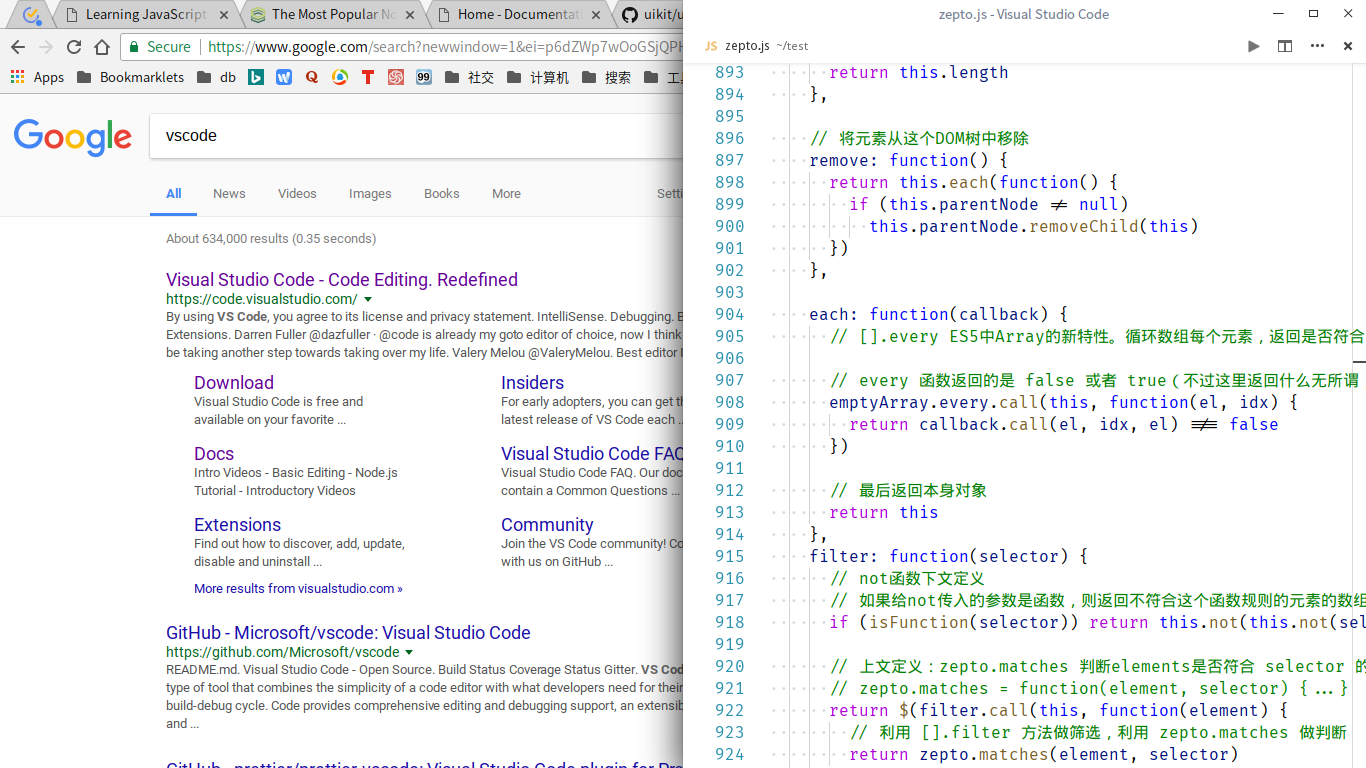This screenshot has height=768, width=1366.
Task: Open the Bing bookmark icon
Action: (256, 77)
